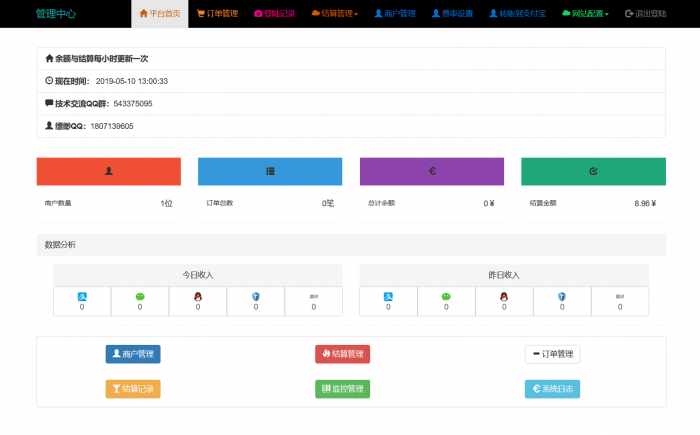
Task: Click the QQ penguin icon under 昨日收入
Action: click(504, 296)
